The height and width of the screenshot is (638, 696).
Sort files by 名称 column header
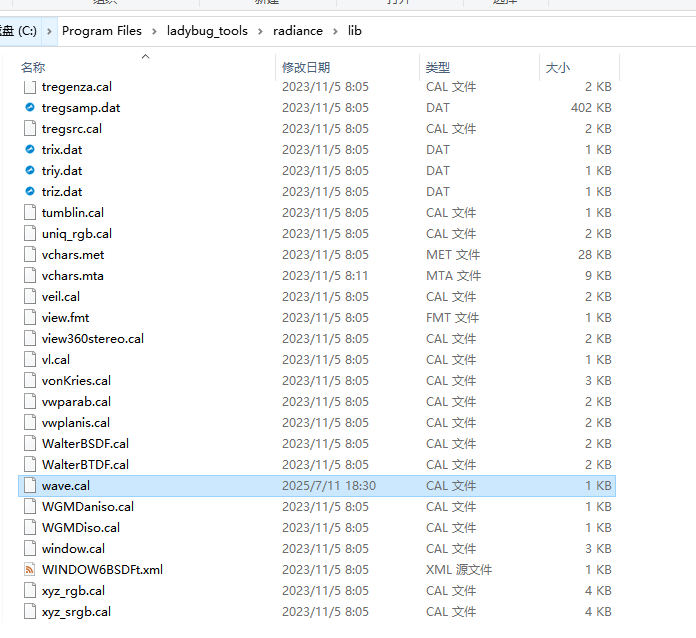pyautogui.click(x=33, y=67)
